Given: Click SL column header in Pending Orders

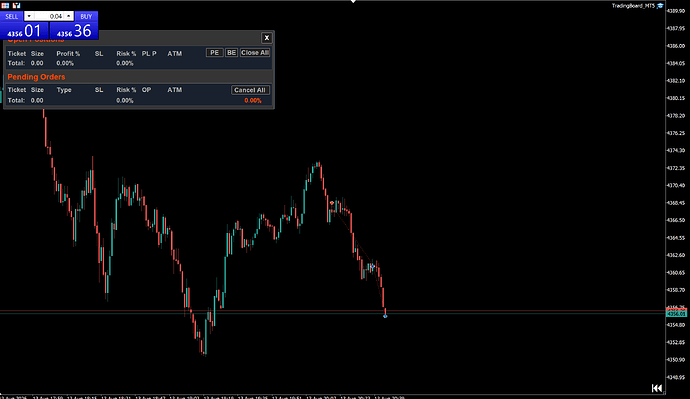Looking at the screenshot, I should tap(99, 90).
